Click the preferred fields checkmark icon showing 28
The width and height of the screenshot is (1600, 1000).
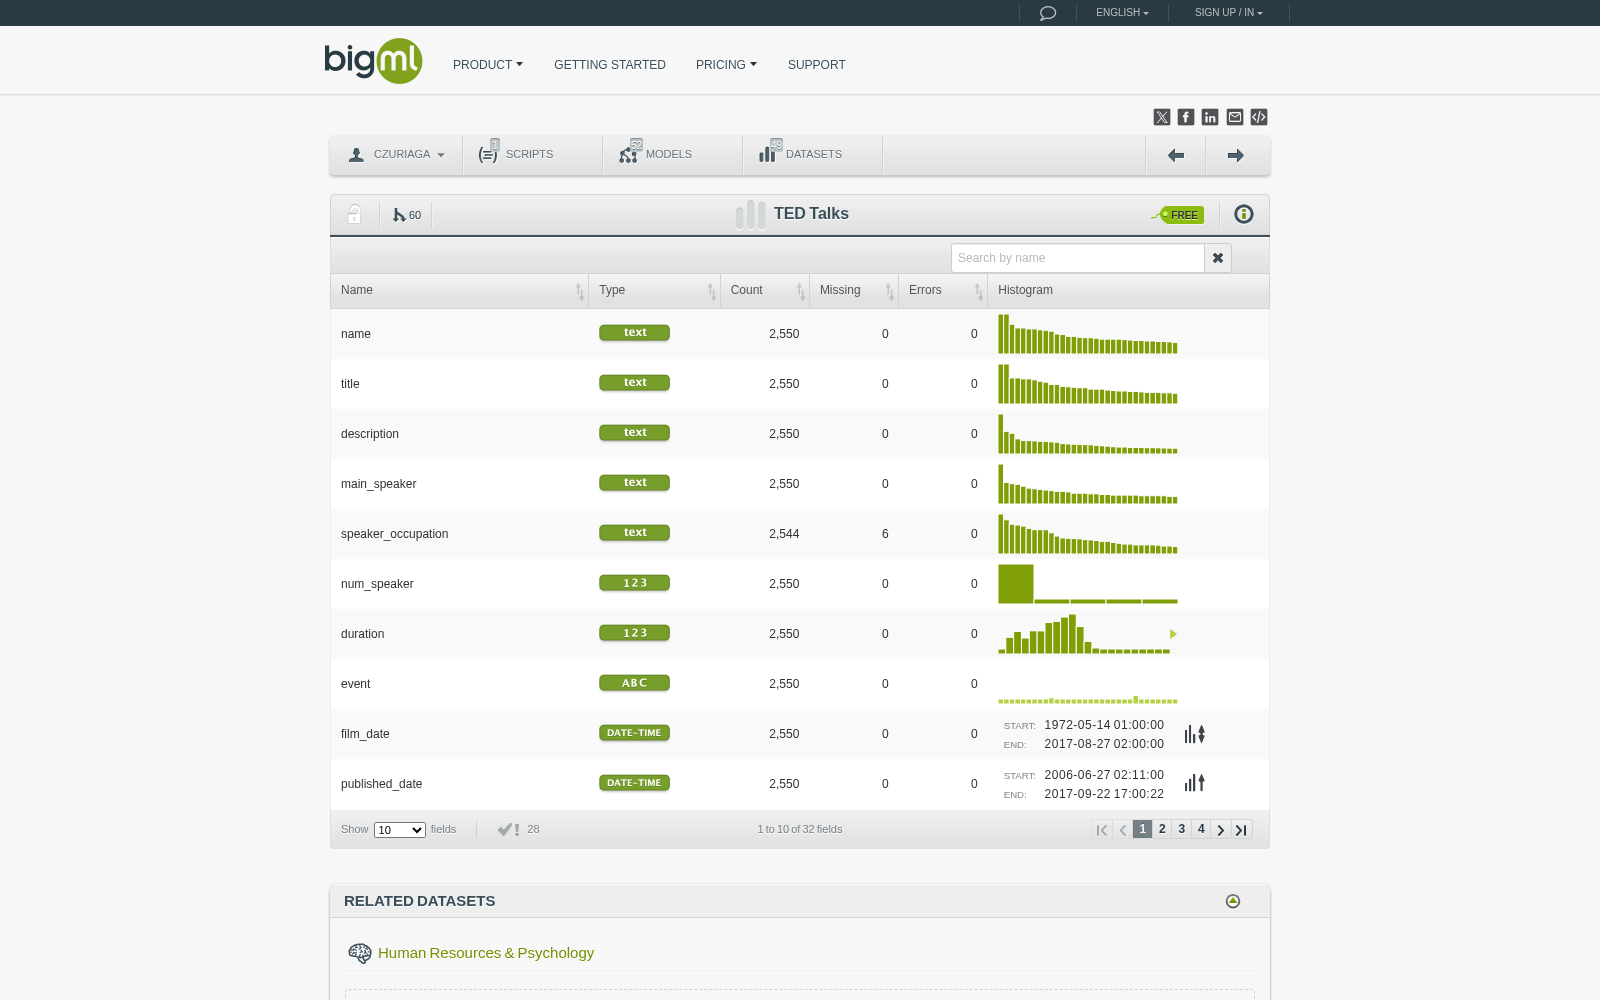[518, 829]
